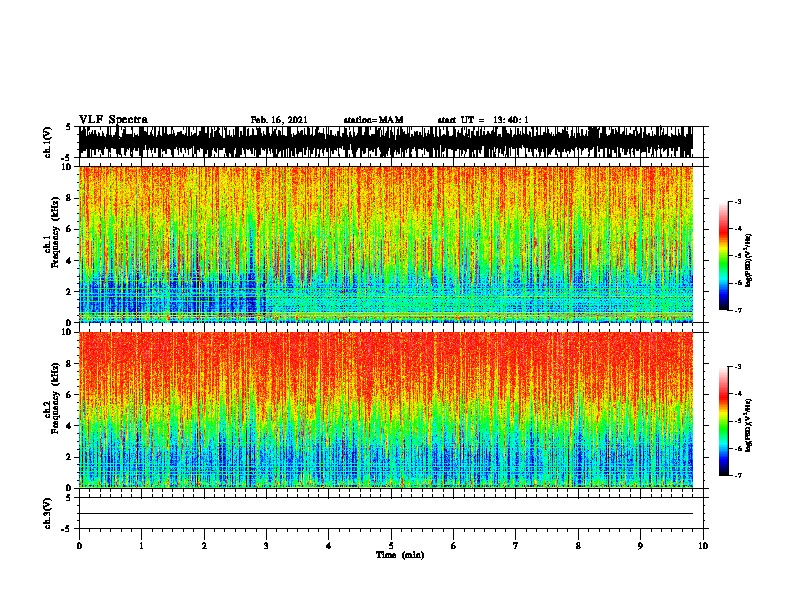Click the time axis tick label 5

[x=391, y=546]
